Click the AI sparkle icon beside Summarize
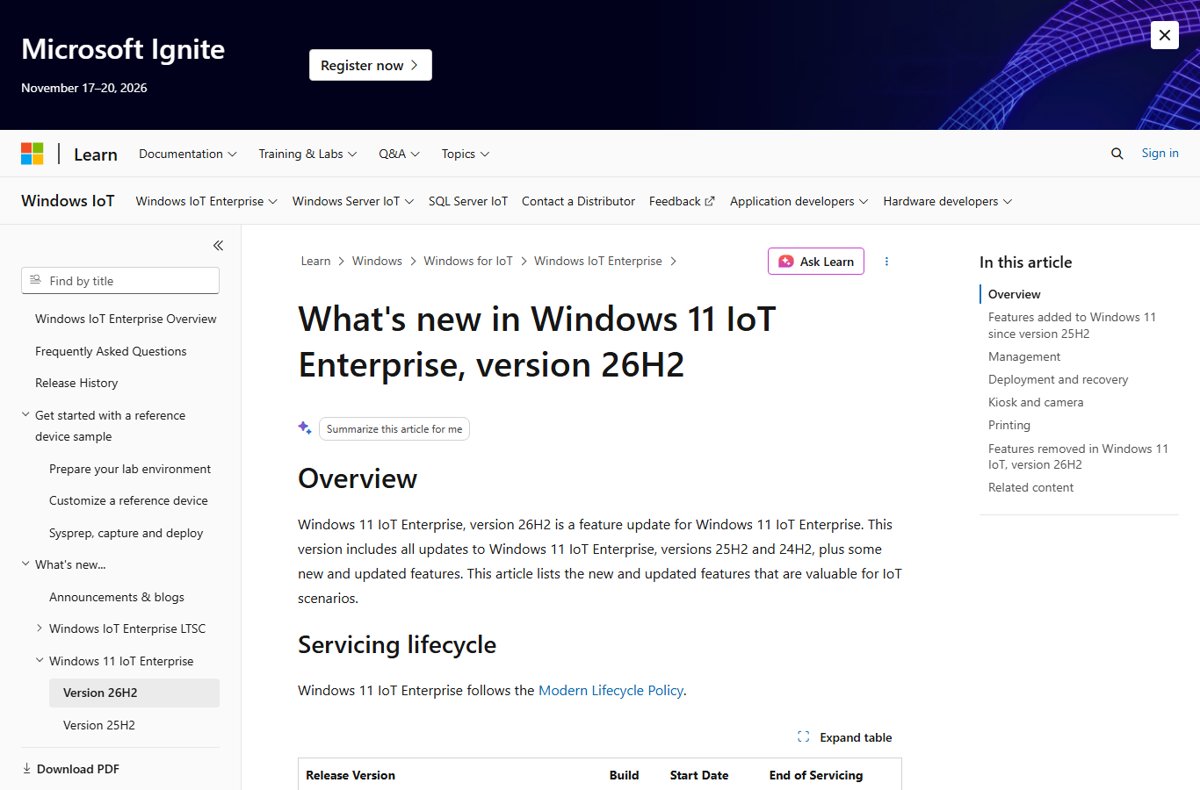1200x790 pixels. coord(305,428)
